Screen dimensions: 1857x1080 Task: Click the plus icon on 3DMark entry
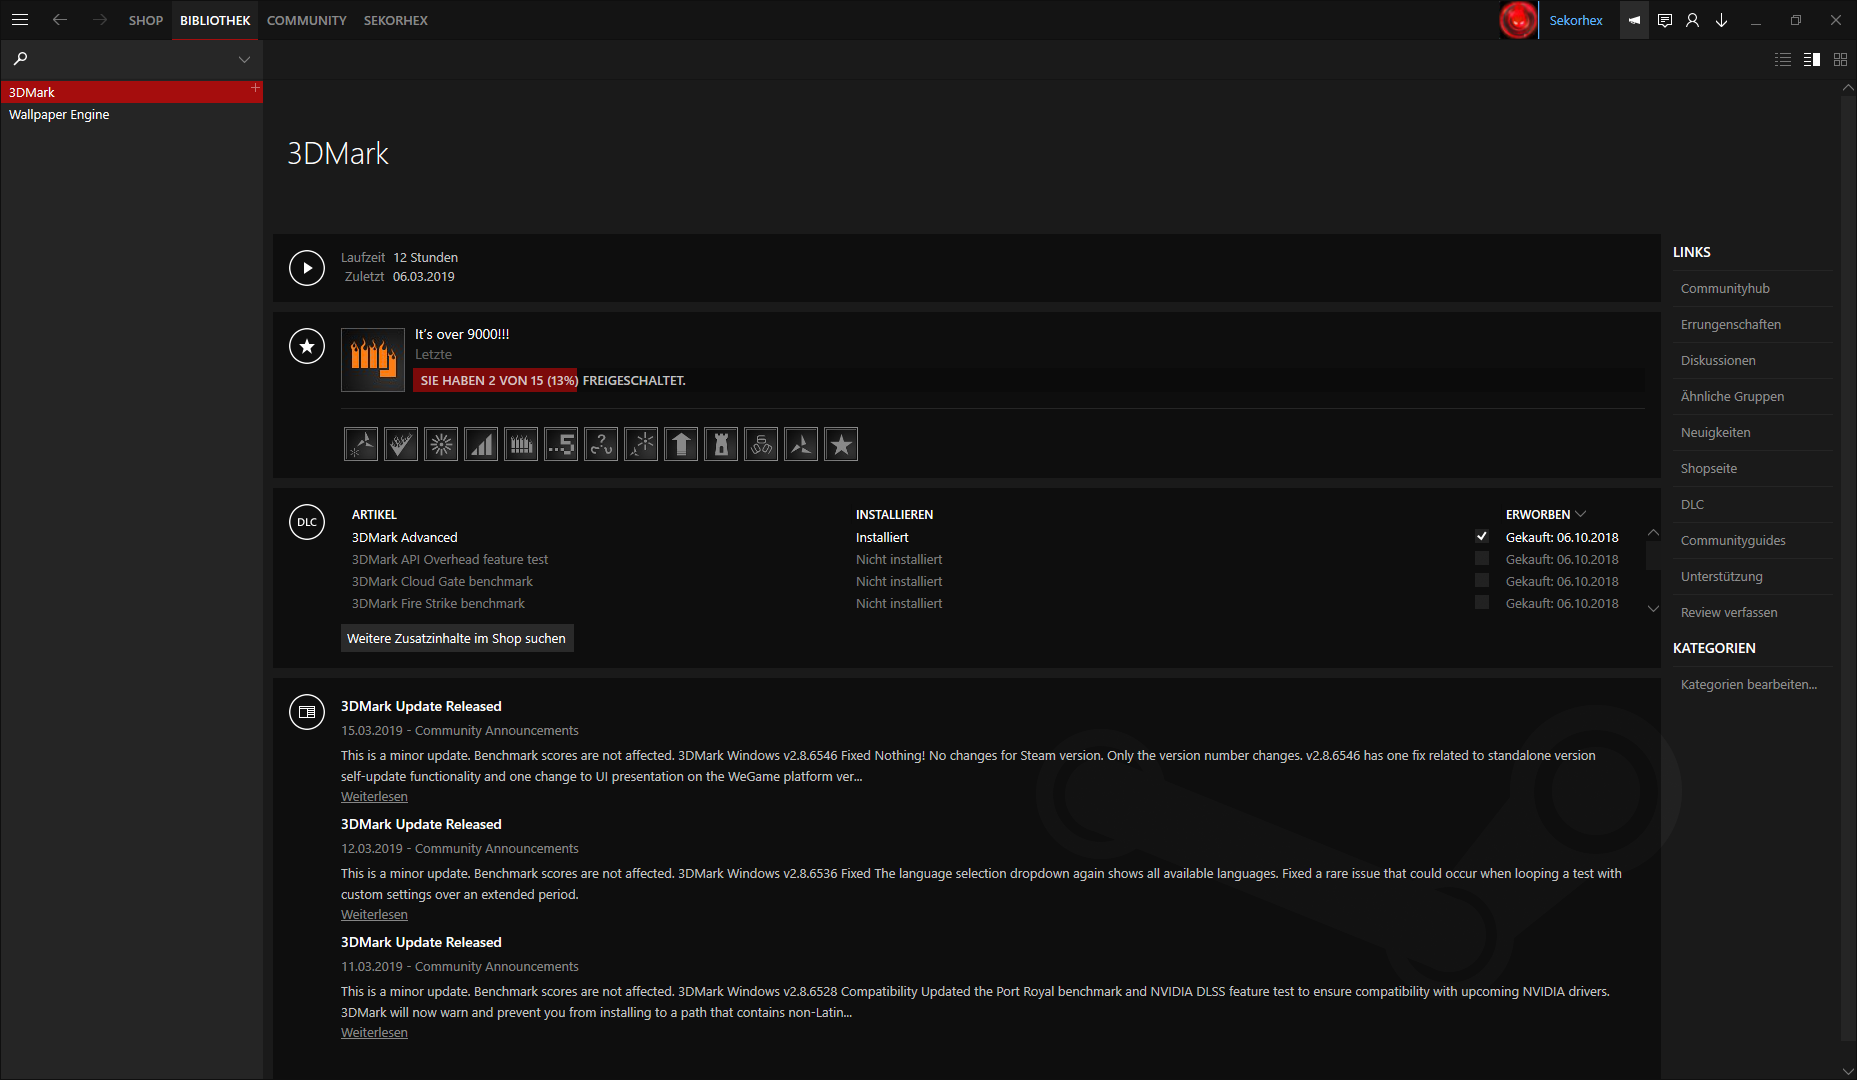click(x=255, y=88)
